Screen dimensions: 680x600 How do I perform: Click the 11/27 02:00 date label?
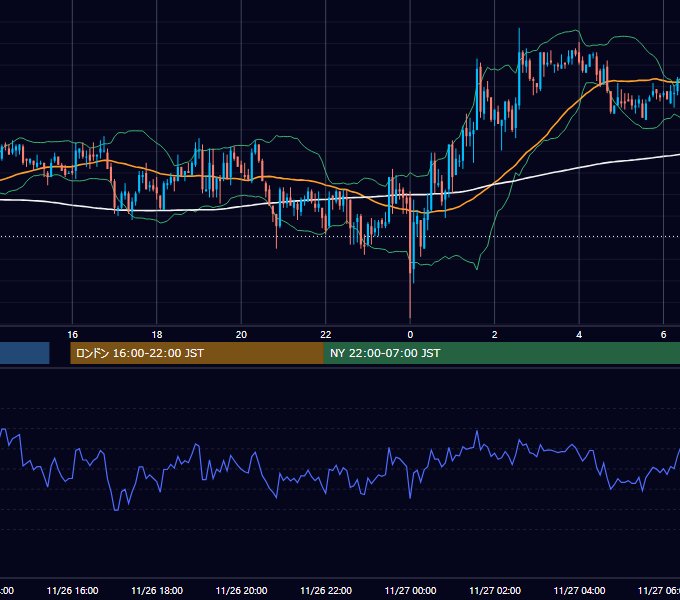point(495,590)
